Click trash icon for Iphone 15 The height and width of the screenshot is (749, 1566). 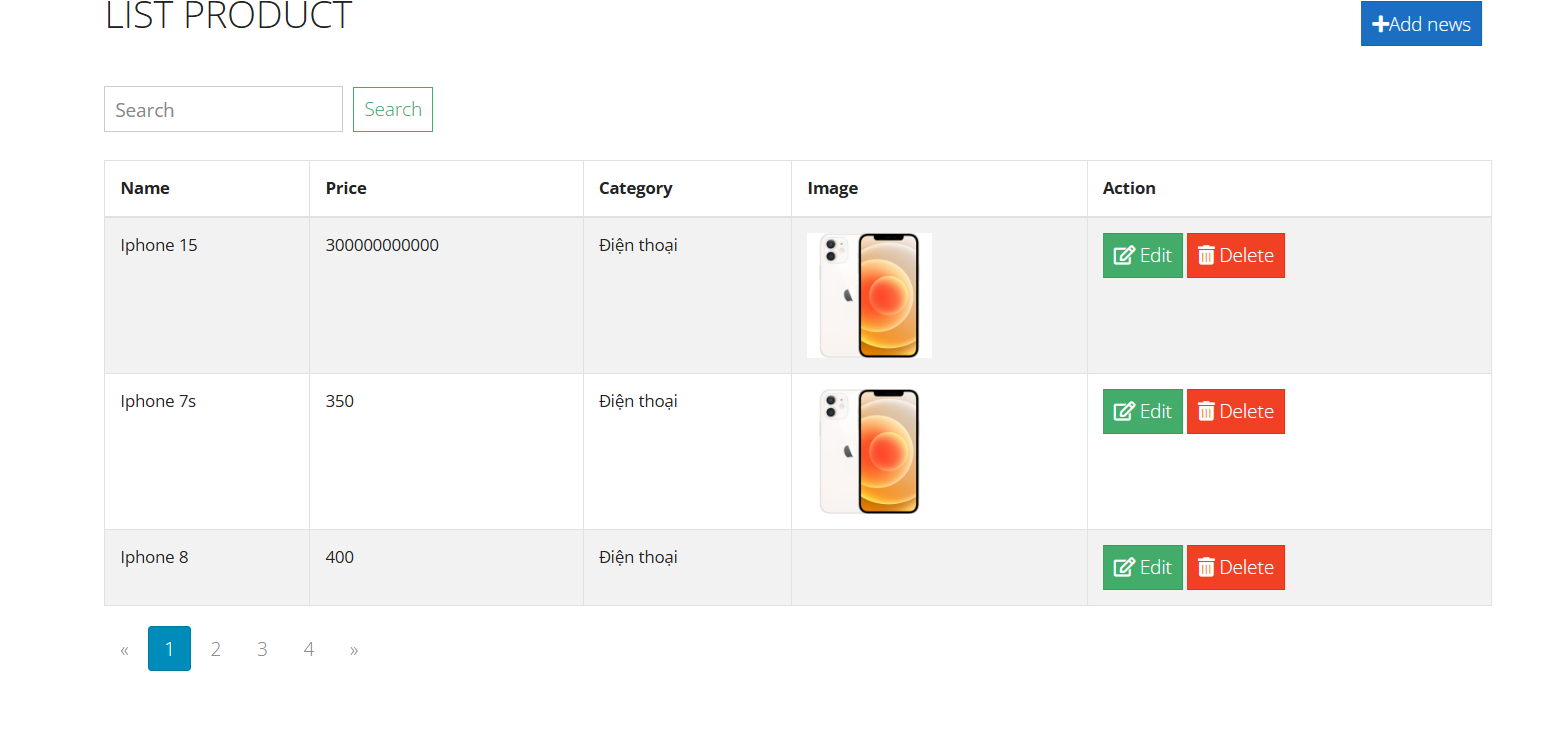coord(1206,255)
